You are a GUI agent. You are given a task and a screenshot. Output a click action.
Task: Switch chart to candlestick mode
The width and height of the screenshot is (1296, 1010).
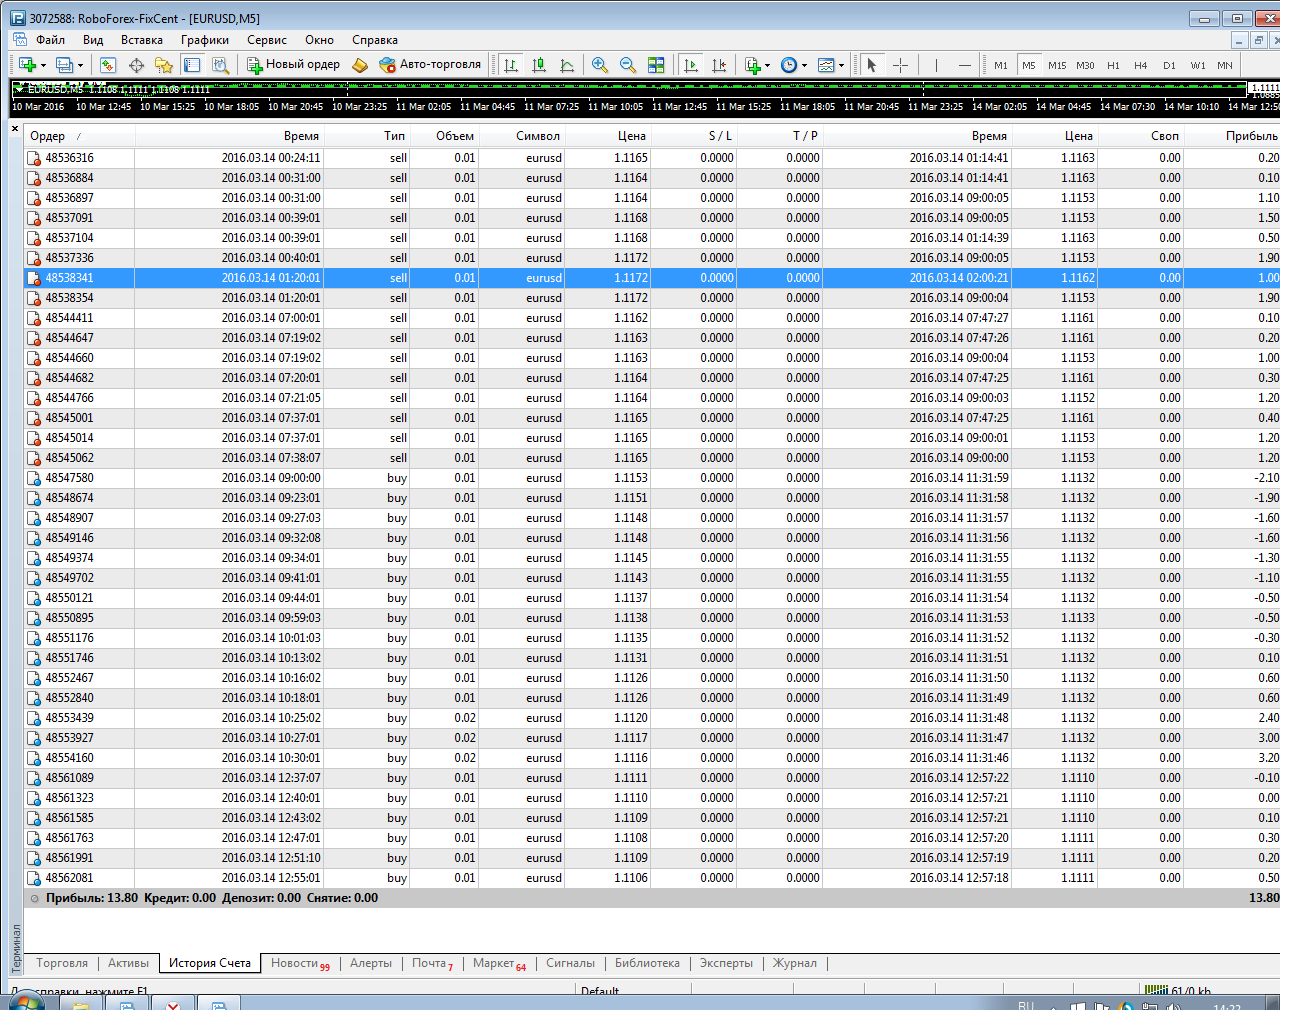pyautogui.click(x=539, y=65)
